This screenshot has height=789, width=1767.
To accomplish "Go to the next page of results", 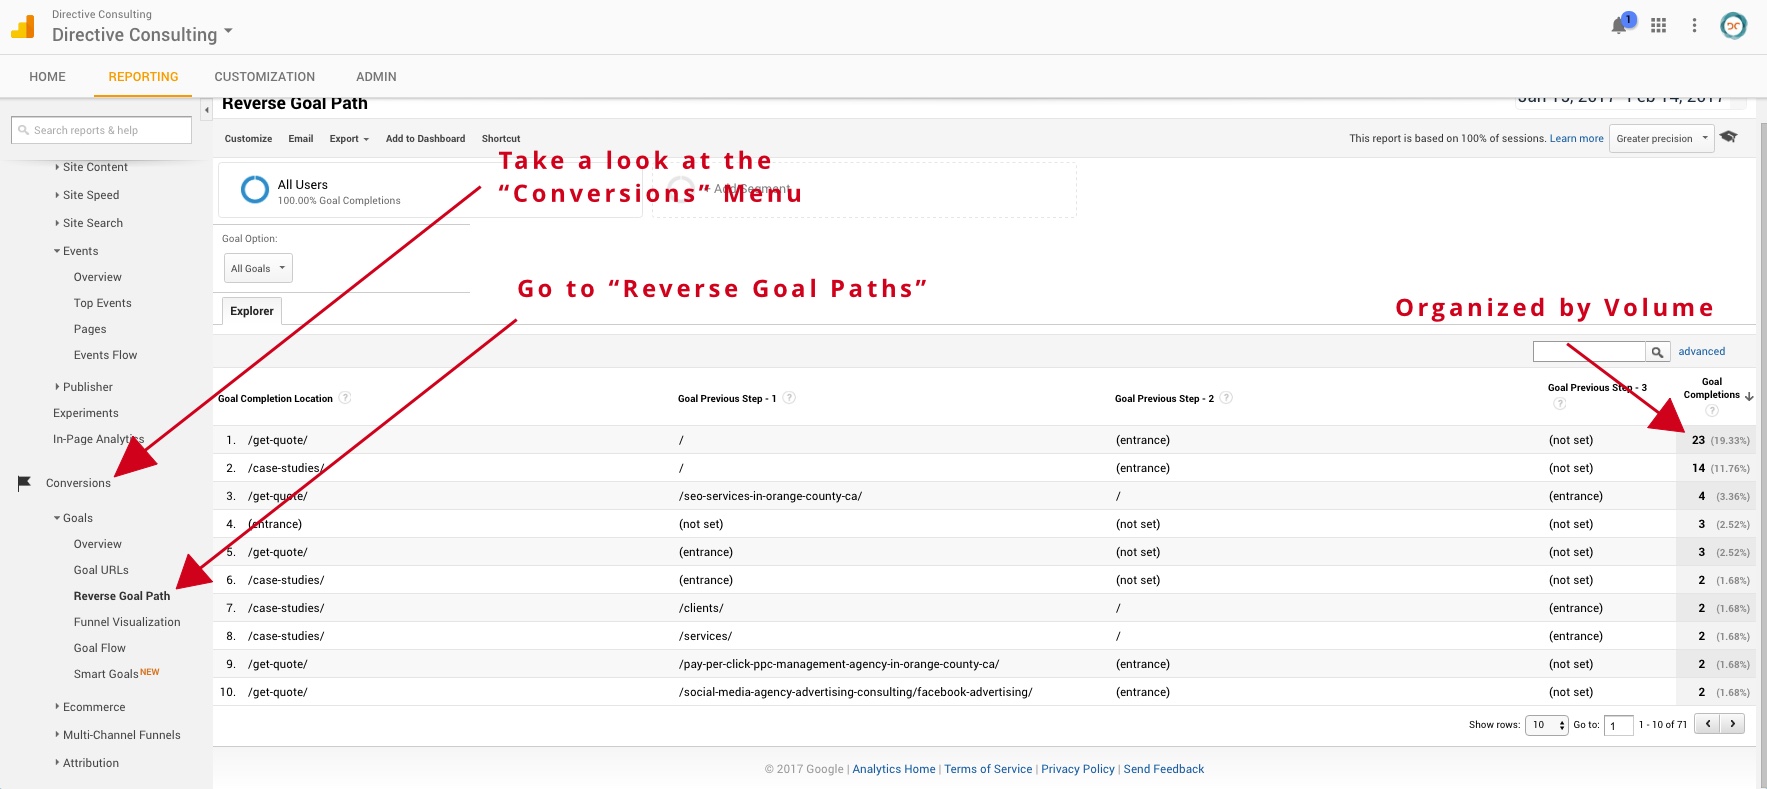I will (1732, 724).
